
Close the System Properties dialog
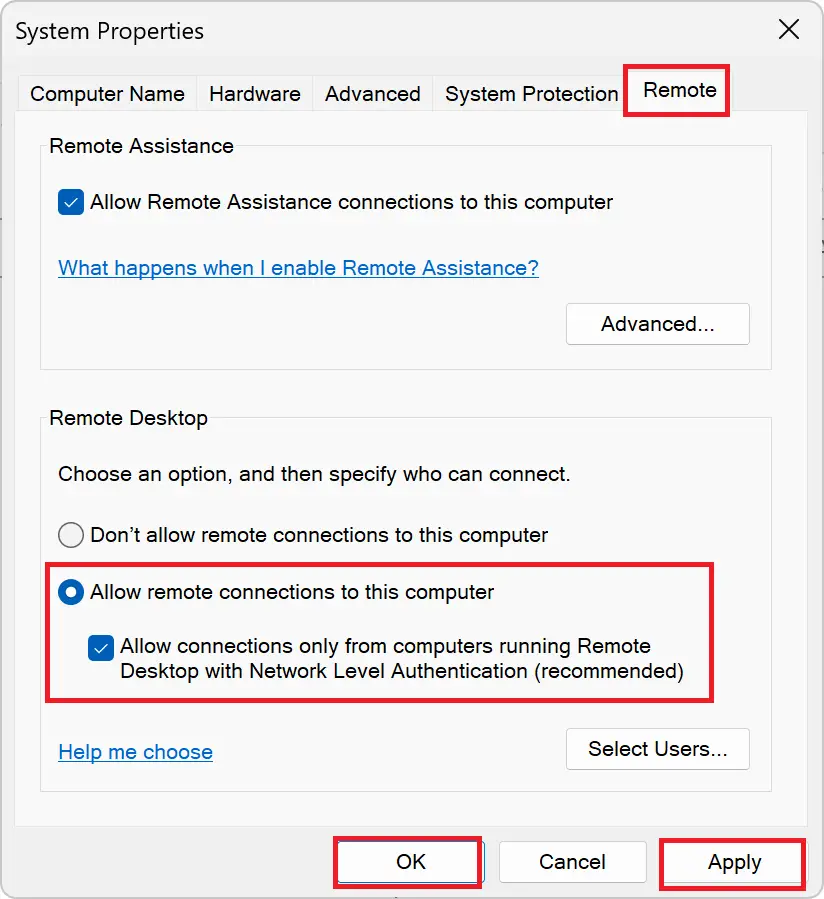788,29
